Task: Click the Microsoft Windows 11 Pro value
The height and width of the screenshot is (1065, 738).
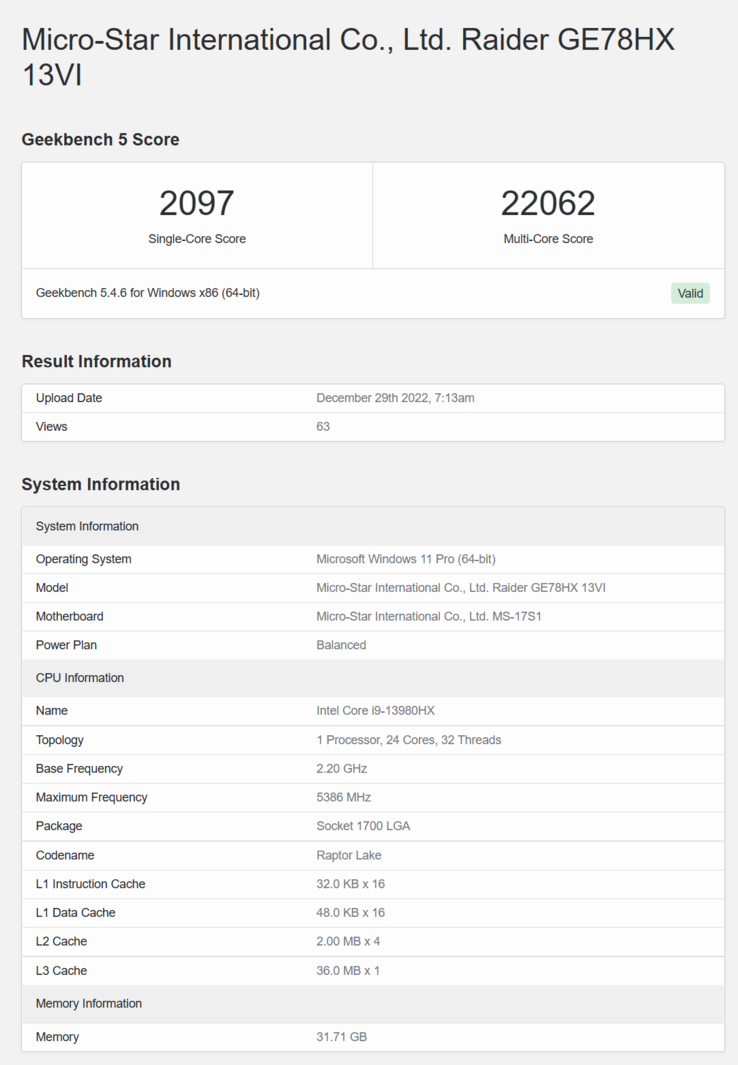Action: tap(405, 559)
